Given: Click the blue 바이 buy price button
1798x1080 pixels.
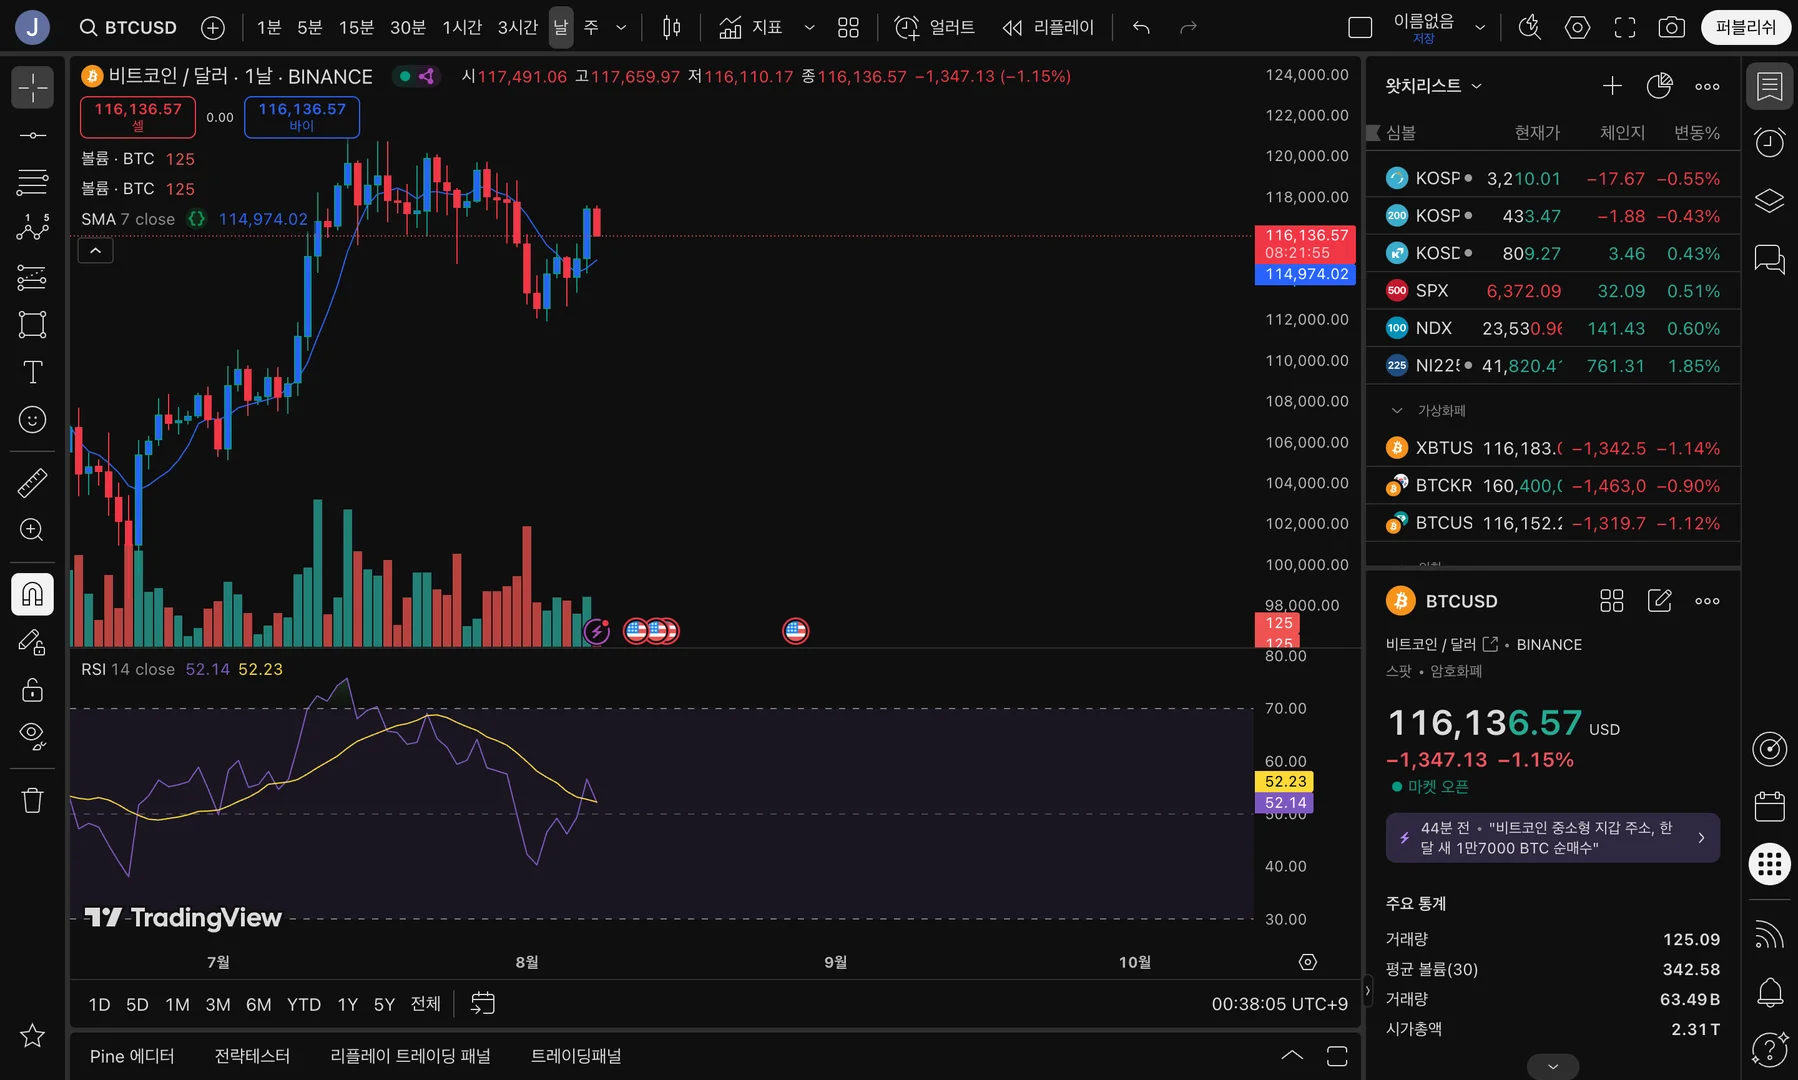Looking at the screenshot, I should pos(302,117).
